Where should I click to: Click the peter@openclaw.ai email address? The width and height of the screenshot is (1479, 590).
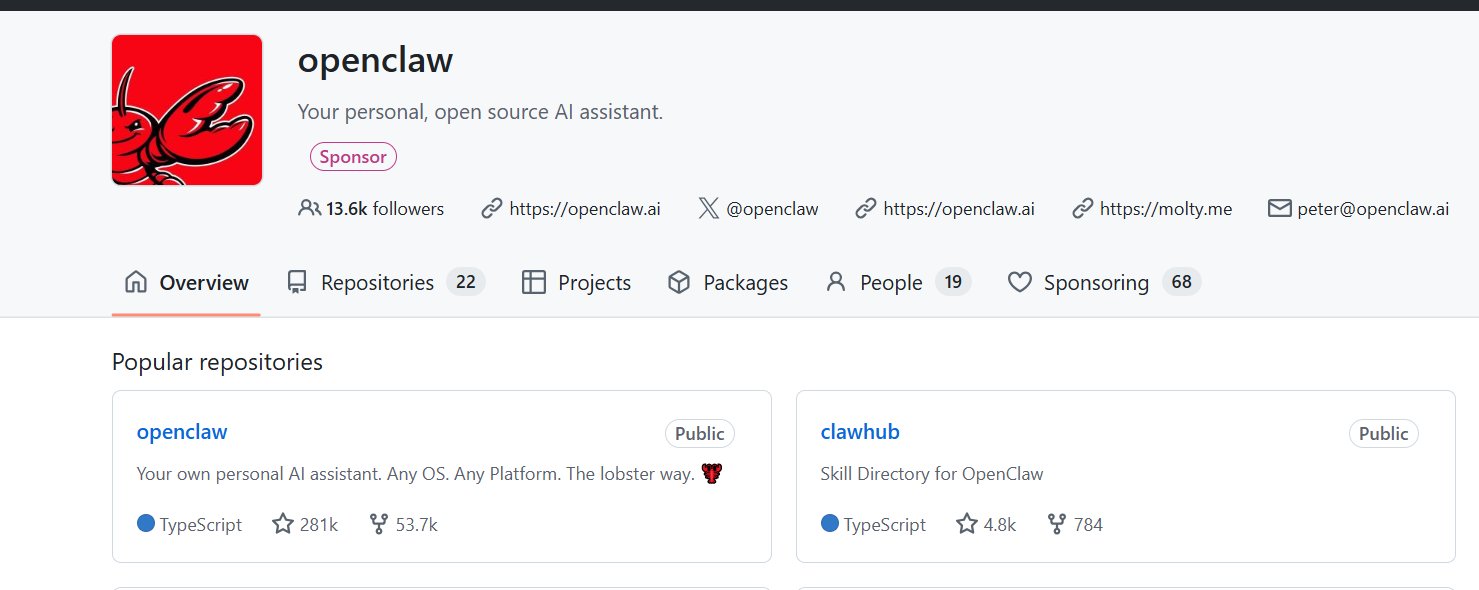click(1372, 209)
